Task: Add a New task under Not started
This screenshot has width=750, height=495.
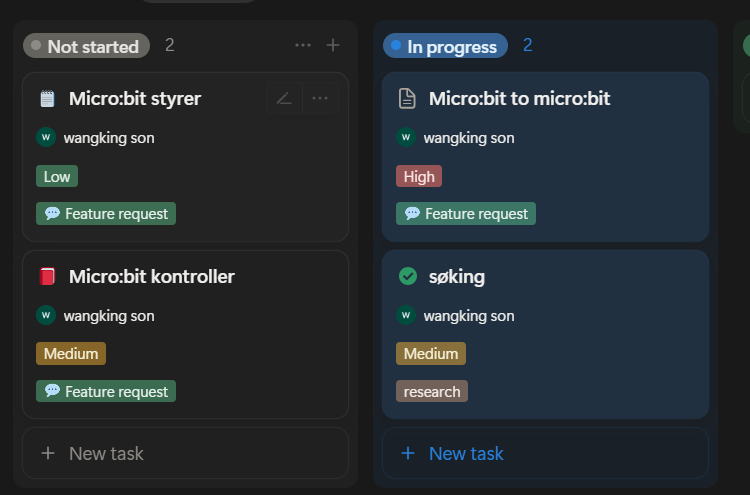Action: coord(105,453)
